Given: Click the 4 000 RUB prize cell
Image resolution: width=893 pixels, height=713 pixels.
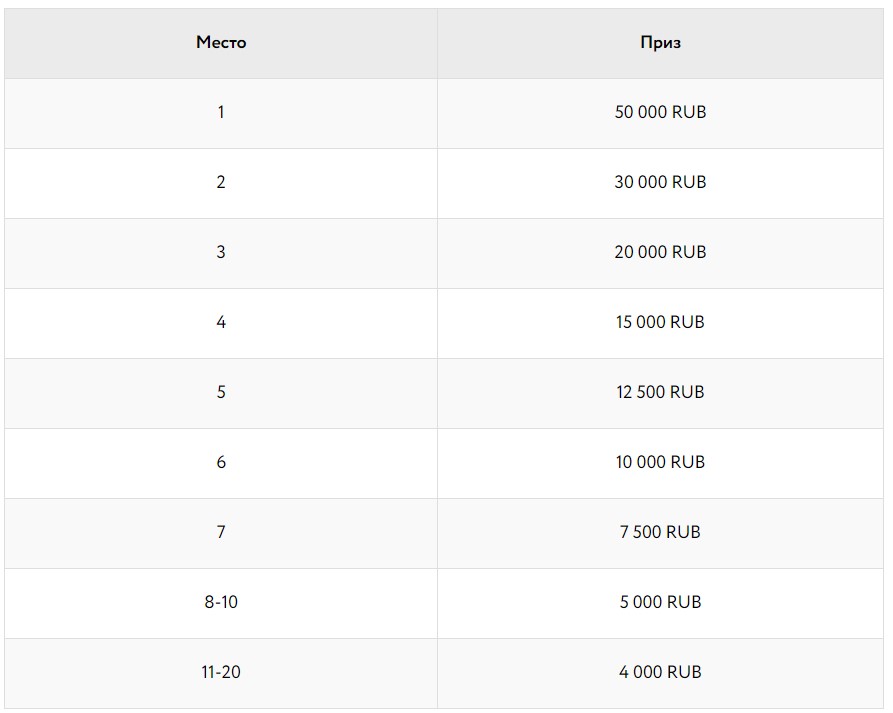Looking at the screenshot, I should (x=660, y=672).
